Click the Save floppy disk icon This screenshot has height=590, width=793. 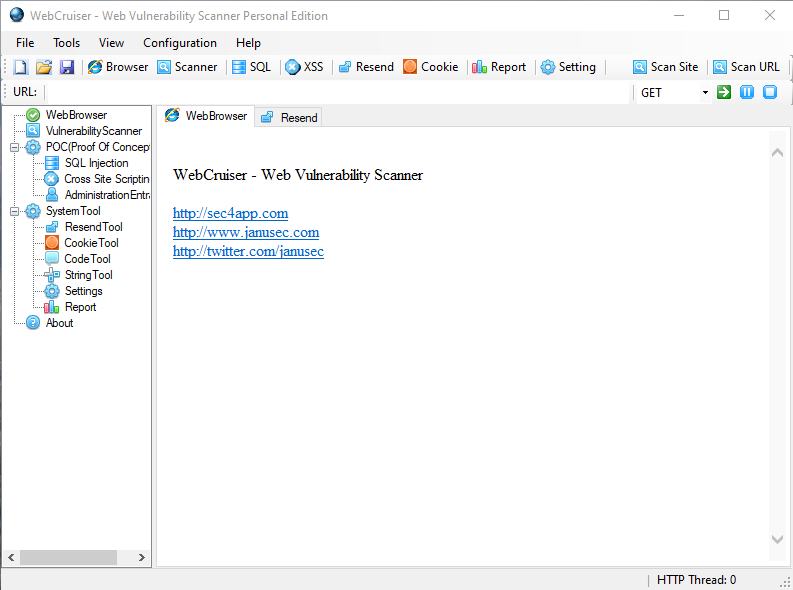[x=67, y=67]
